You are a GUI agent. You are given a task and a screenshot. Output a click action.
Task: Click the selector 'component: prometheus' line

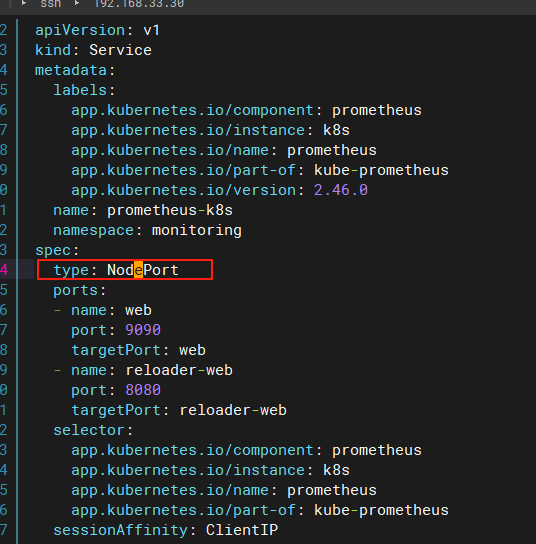point(246,450)
